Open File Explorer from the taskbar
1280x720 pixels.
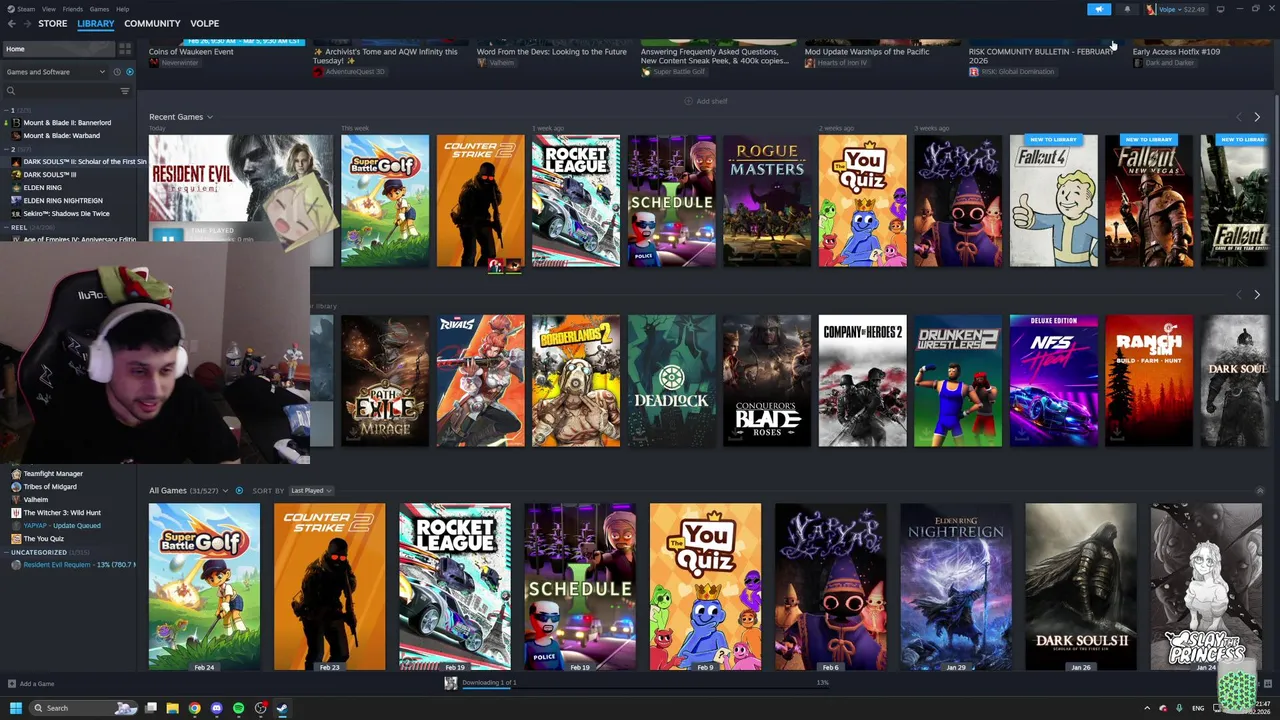[172, 708]
